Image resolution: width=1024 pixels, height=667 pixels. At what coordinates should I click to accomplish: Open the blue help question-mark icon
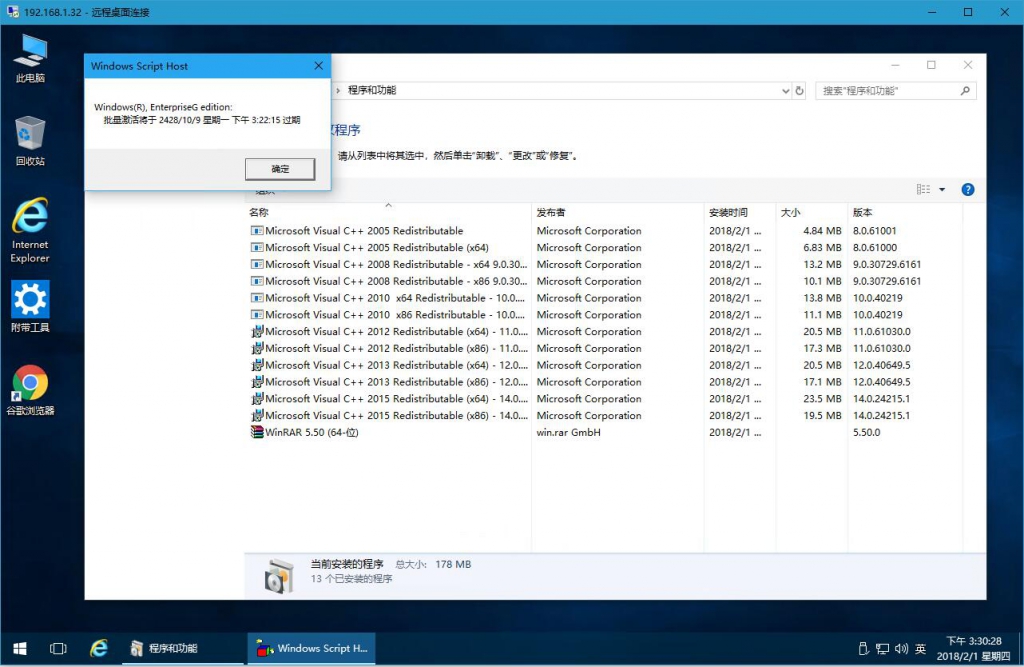pos(968,189)
